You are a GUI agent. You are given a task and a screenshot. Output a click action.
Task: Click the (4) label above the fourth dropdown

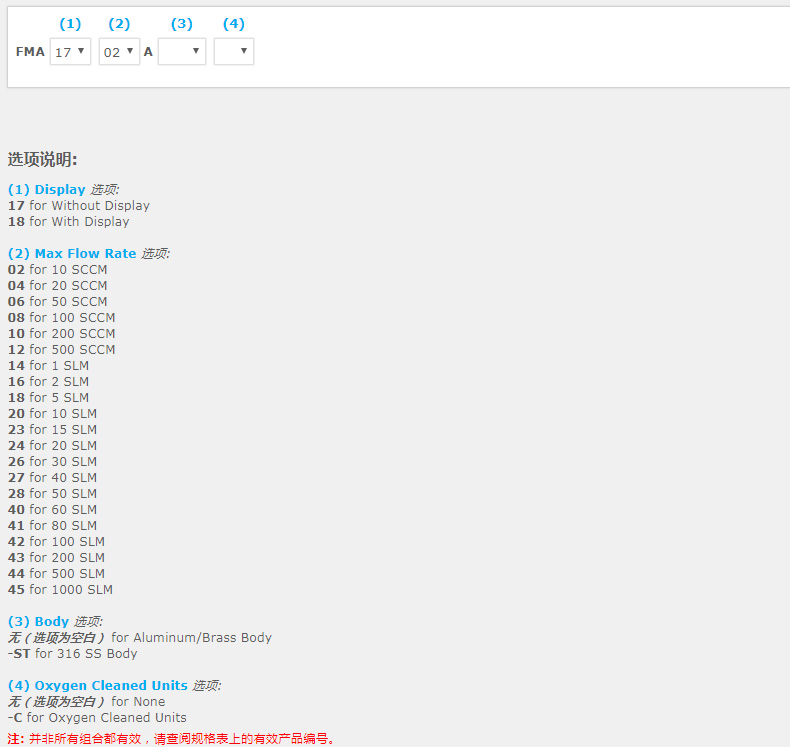coord(233,24)
